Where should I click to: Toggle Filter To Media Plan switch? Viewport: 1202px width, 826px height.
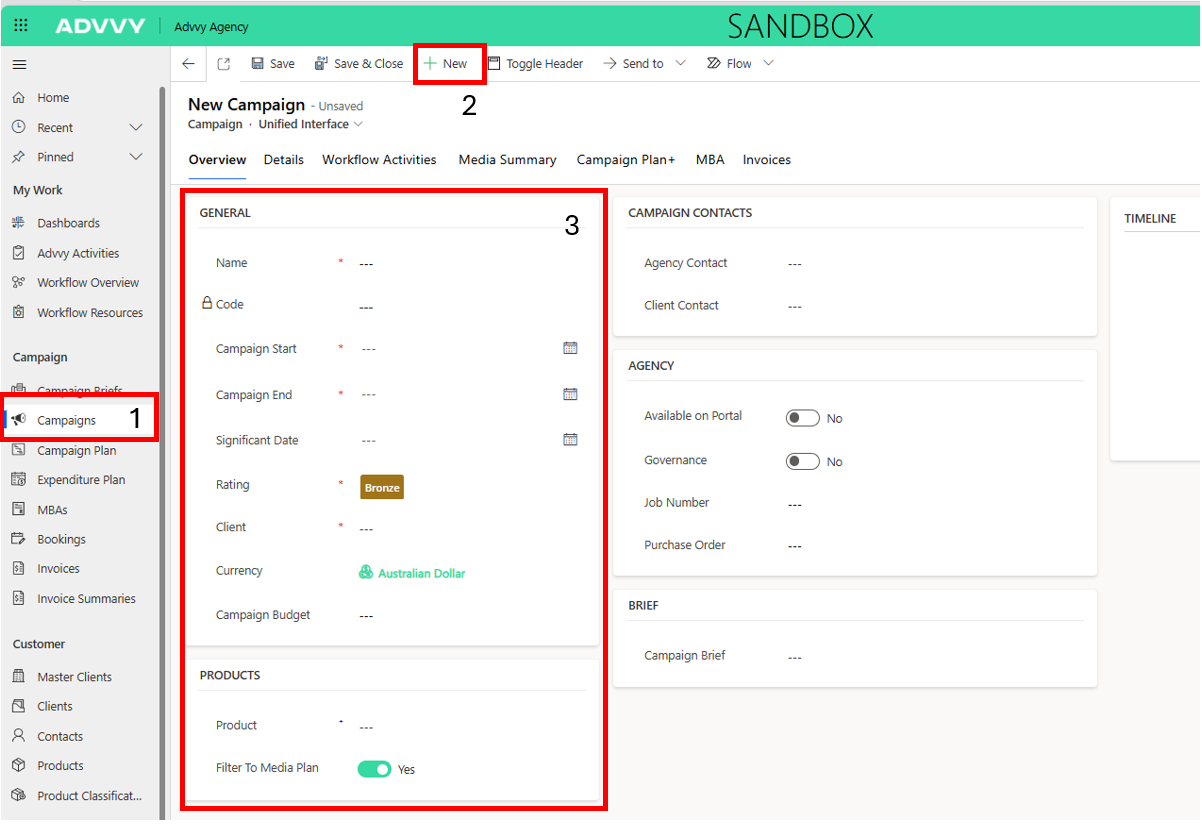(374, 769)
